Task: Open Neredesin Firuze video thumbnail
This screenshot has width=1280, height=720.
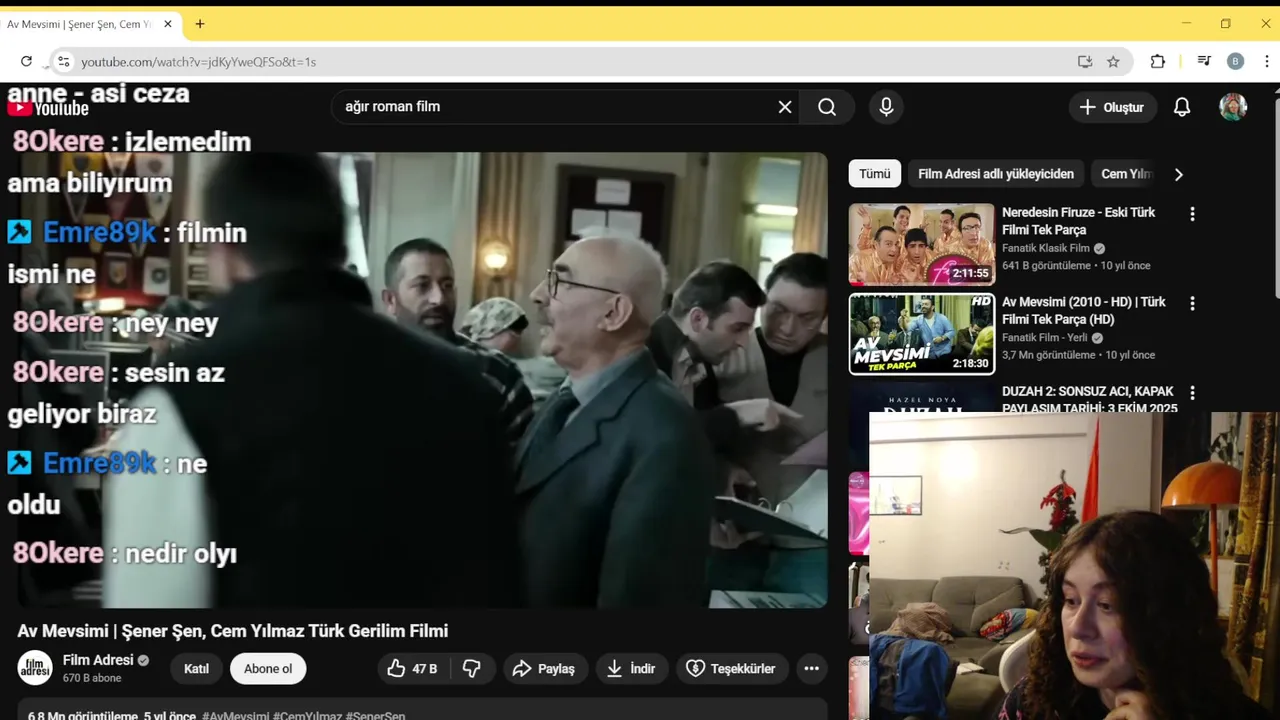Action: [x=922, y=245]
